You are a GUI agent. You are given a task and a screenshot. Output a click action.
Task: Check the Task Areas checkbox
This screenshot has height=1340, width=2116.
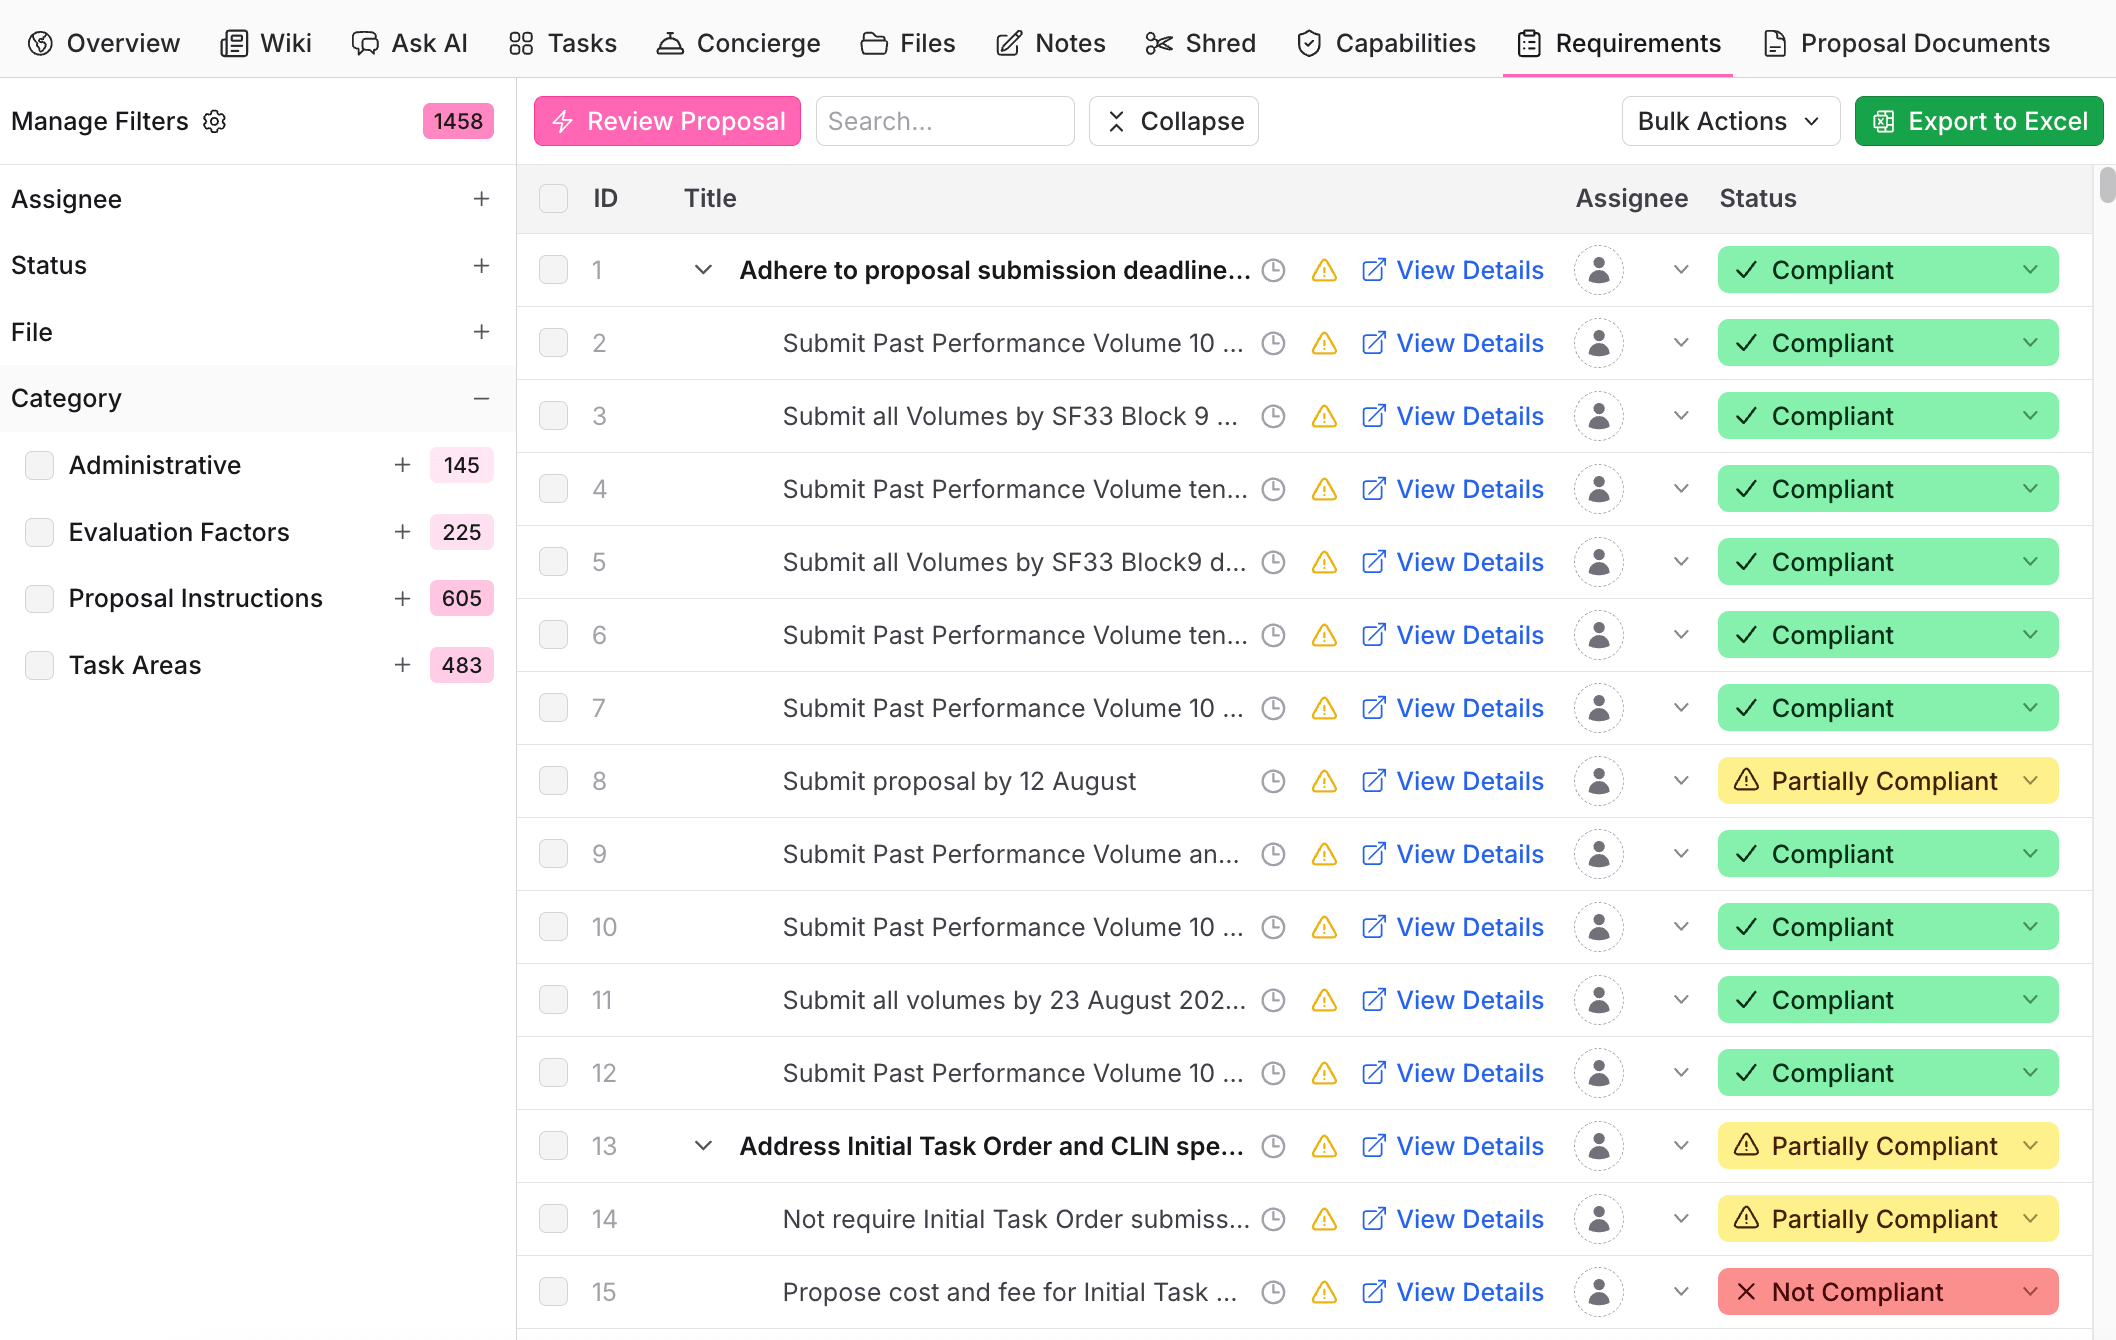click(39, 665)
